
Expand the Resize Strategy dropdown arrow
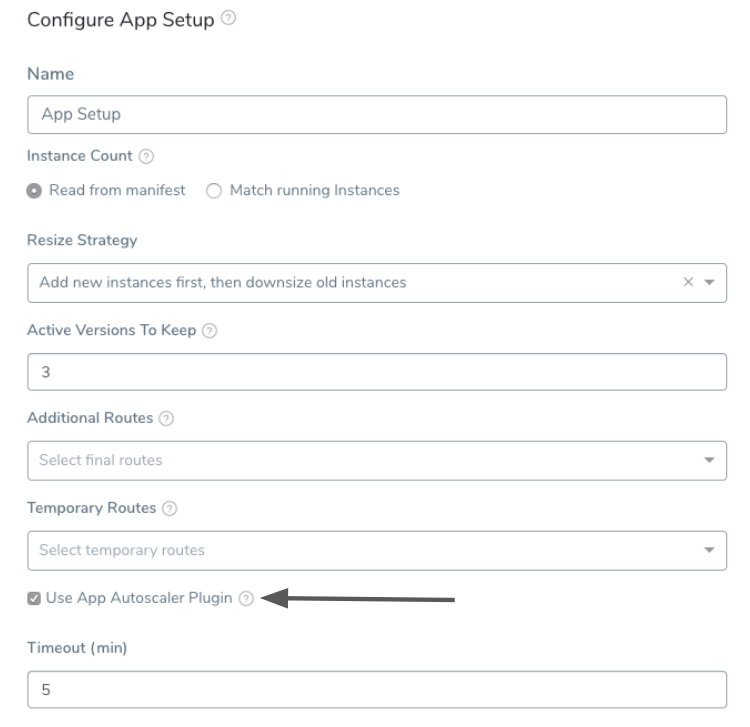coord(709,282)
